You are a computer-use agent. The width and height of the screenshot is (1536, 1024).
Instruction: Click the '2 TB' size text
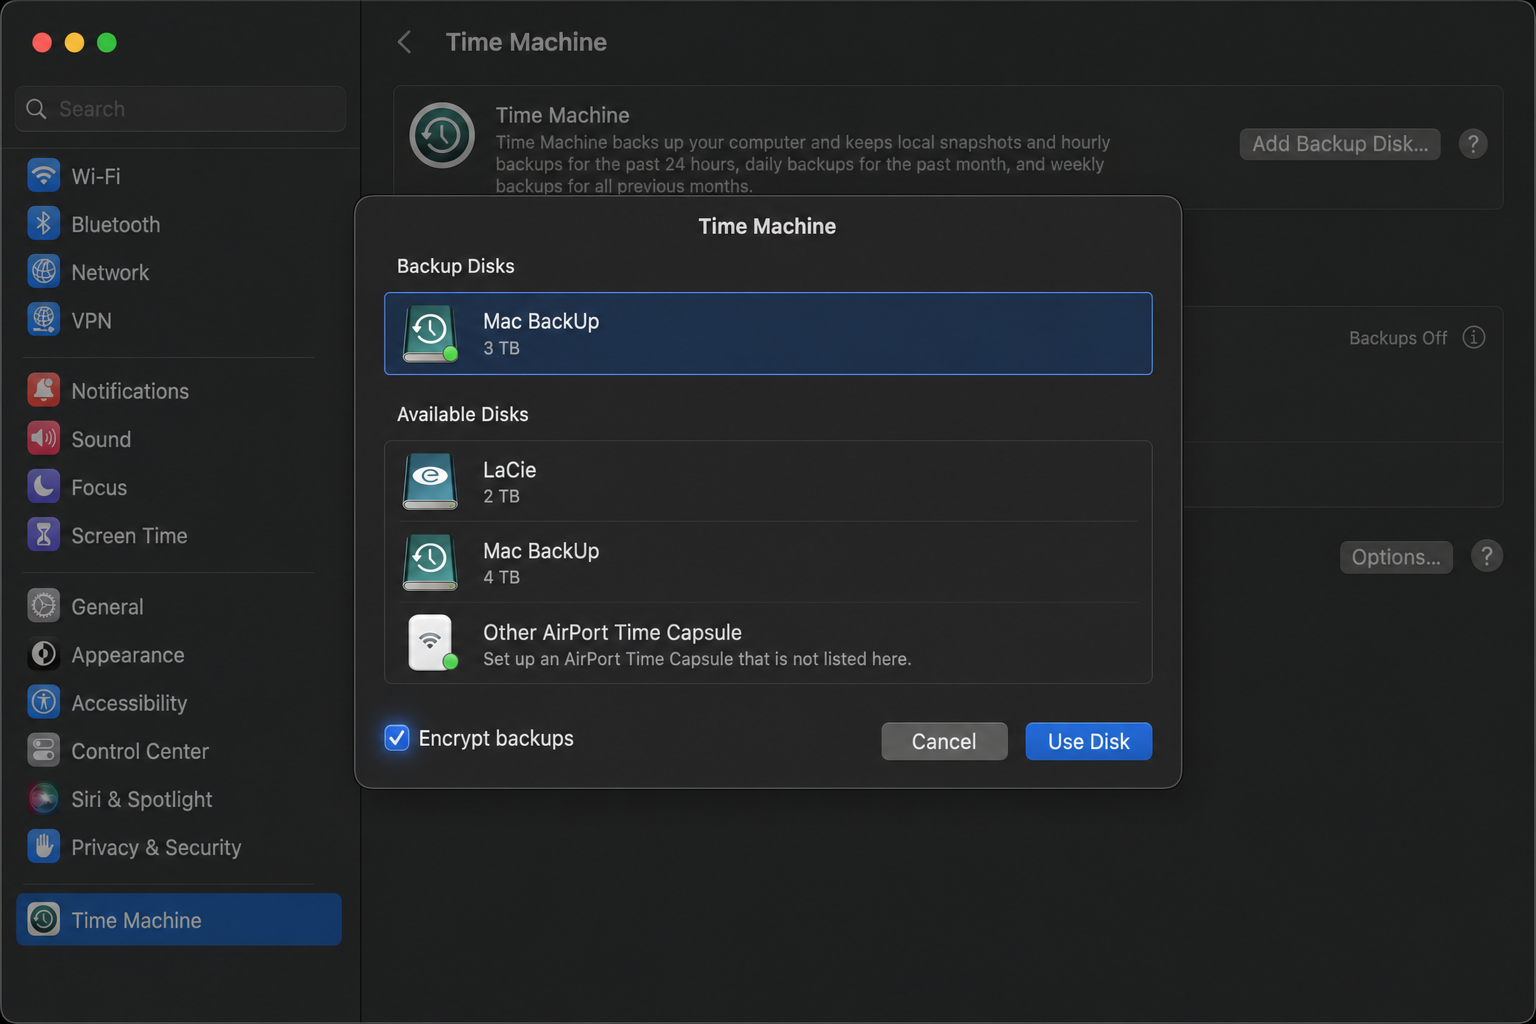[501, 496]
